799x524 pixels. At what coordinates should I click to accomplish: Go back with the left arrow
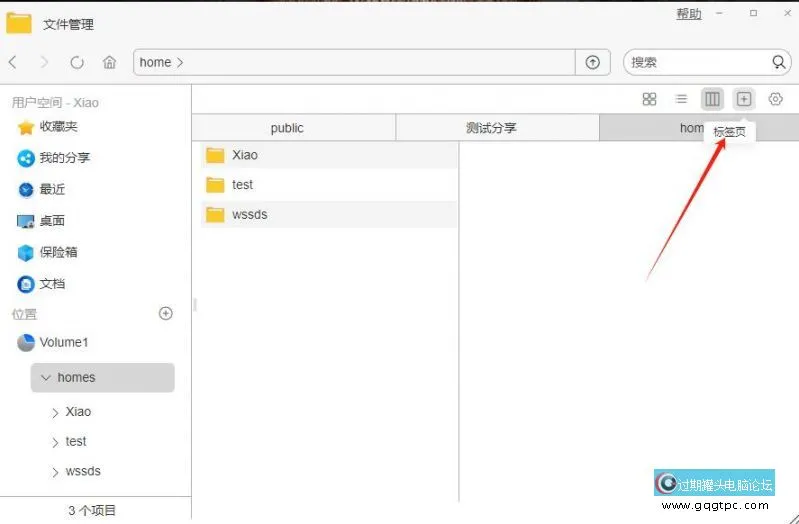coord(13,62)
